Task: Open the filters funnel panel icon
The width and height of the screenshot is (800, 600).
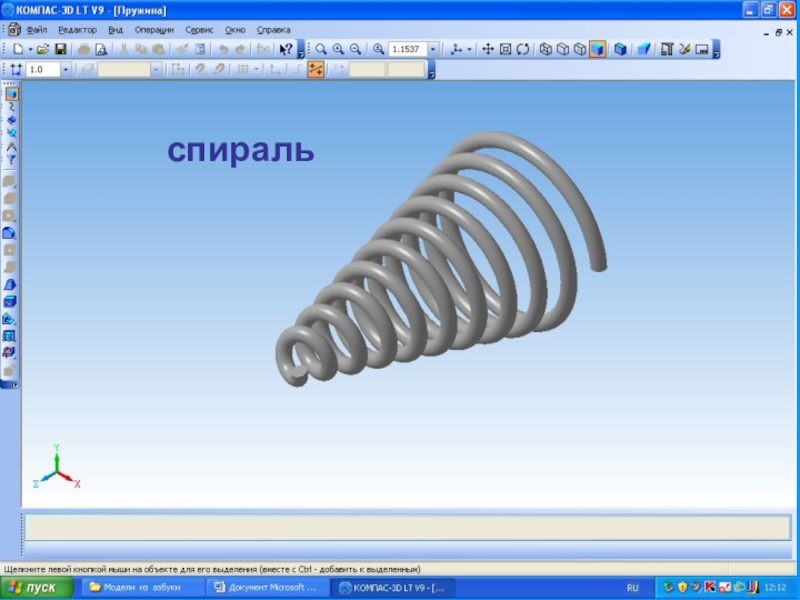Action: (x=12, y=160)
